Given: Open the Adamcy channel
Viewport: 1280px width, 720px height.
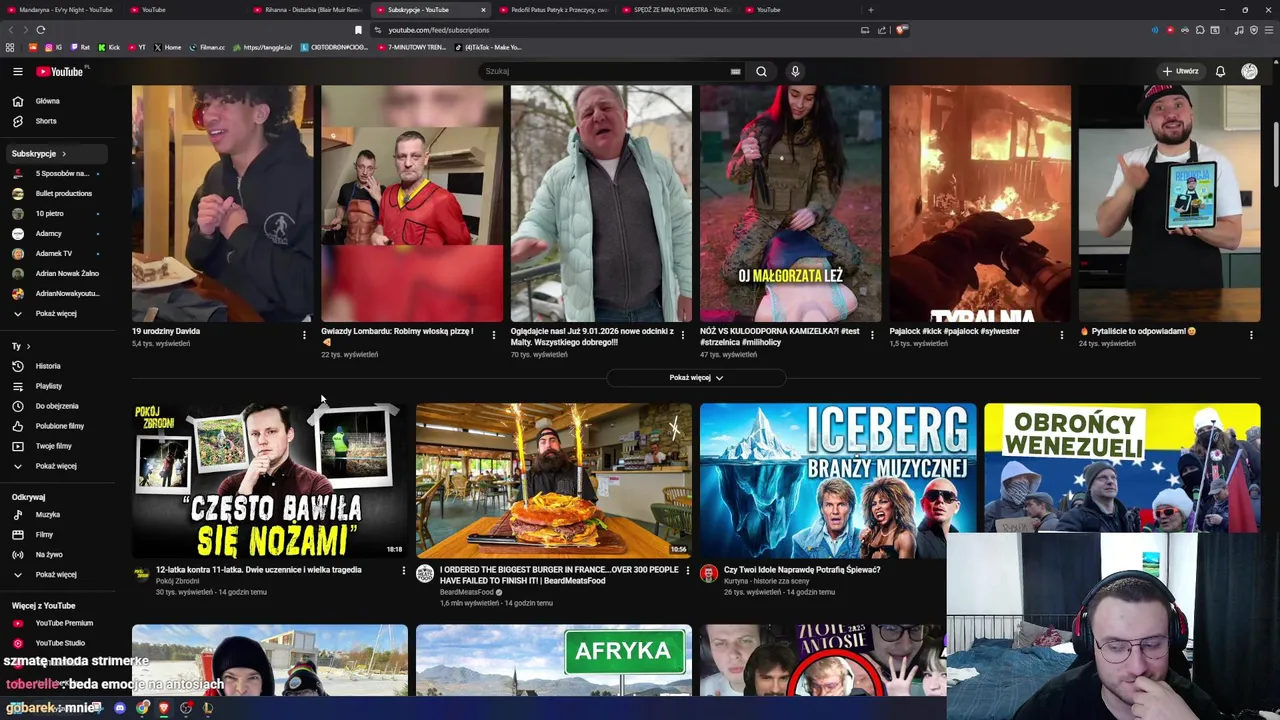Looking at the screenshot, I should coord(56,233).
